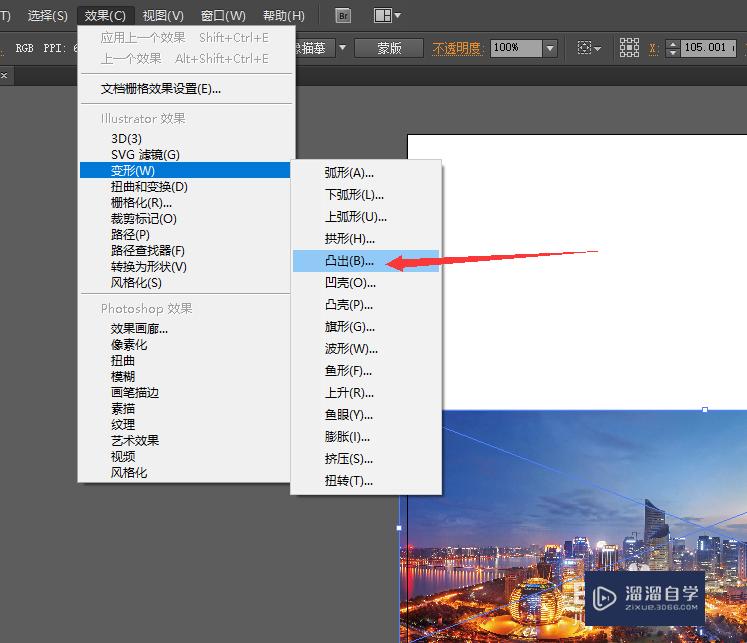
Task: Expand the opacity percentage dropdown
Action: point(550,48)
